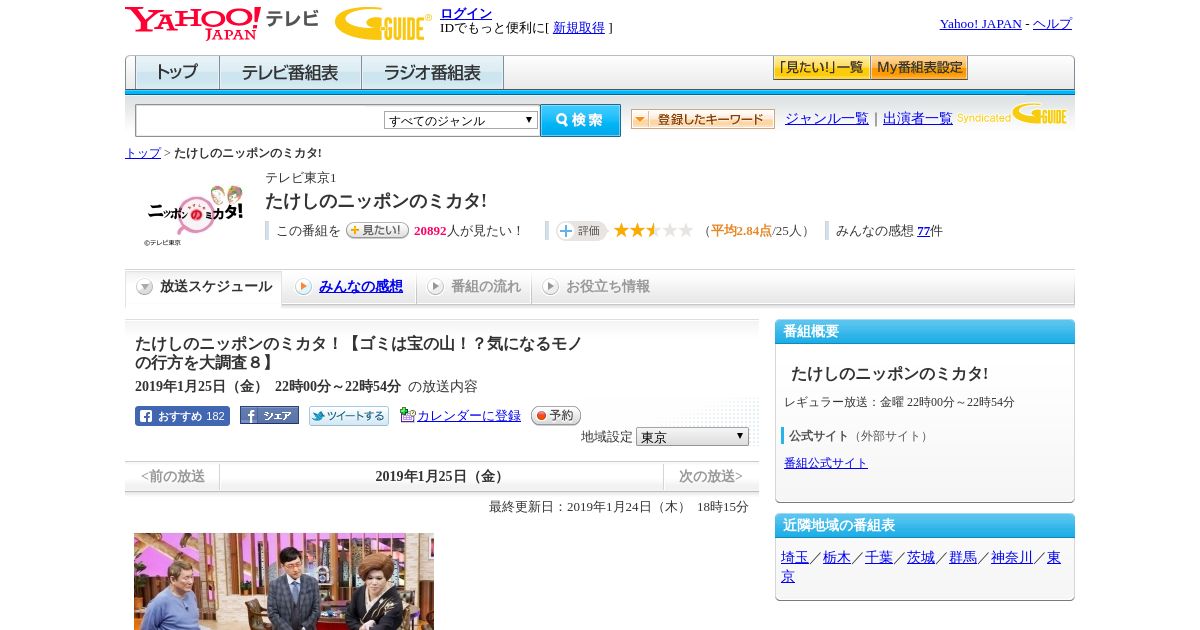Screen dimensions: 1200x630
Task: Open the 神奈川 regional listing link
Action: (x=1012, y=558)
